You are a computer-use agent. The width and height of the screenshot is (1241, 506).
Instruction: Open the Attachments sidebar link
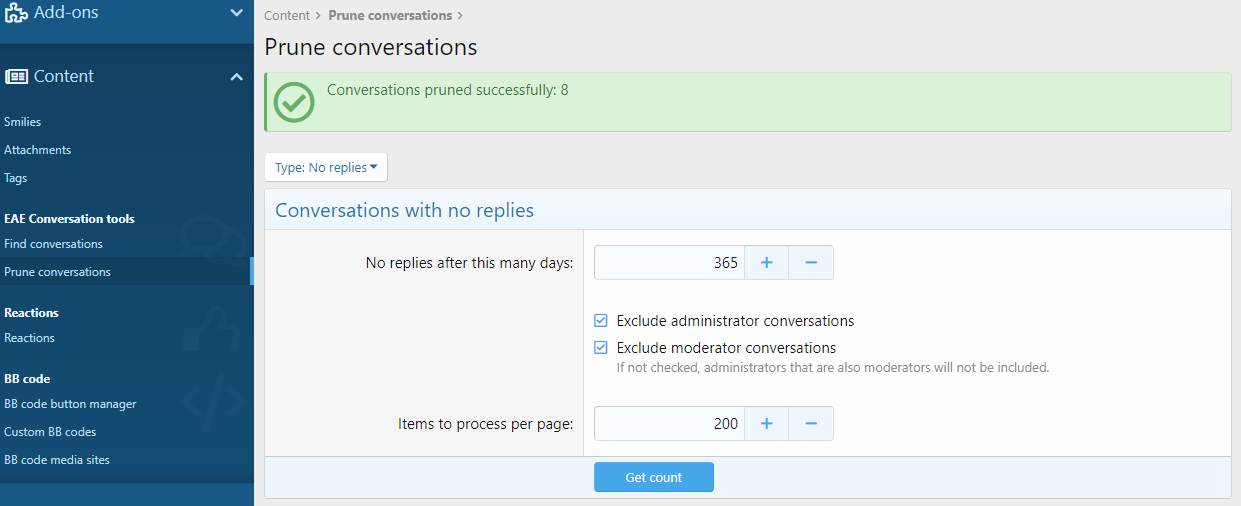[37, 150]
